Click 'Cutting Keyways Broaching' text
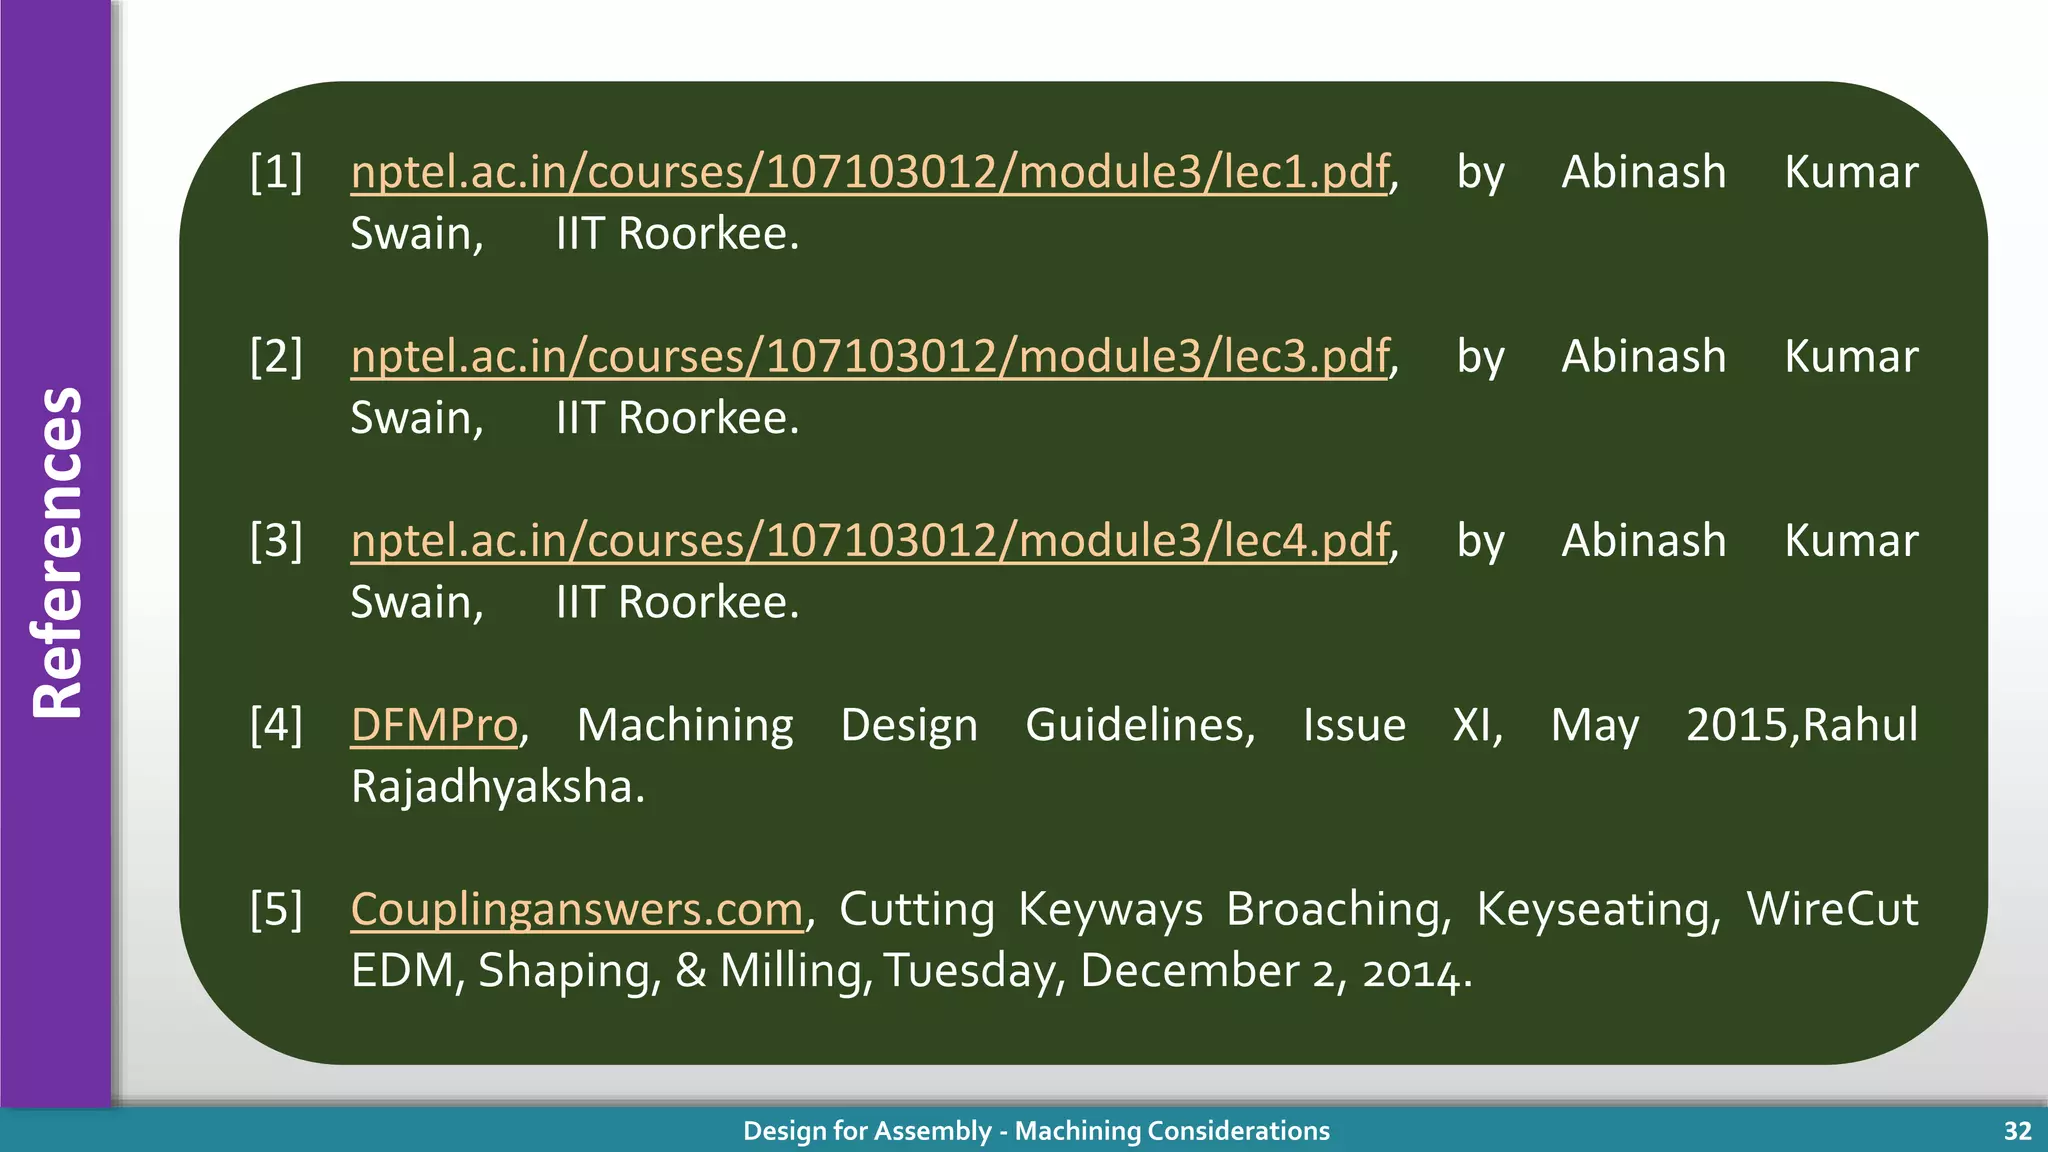 click(x=1145, y=910)
